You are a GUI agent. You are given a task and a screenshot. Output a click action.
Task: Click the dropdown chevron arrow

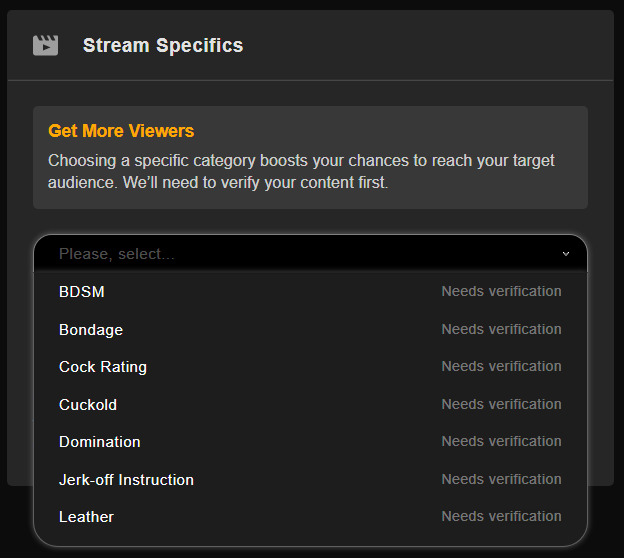(566, 254)
